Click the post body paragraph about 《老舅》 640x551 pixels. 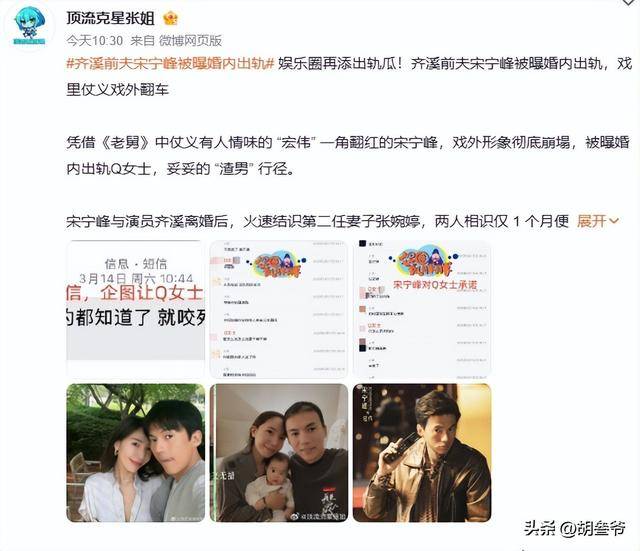[x=348, y=156]
